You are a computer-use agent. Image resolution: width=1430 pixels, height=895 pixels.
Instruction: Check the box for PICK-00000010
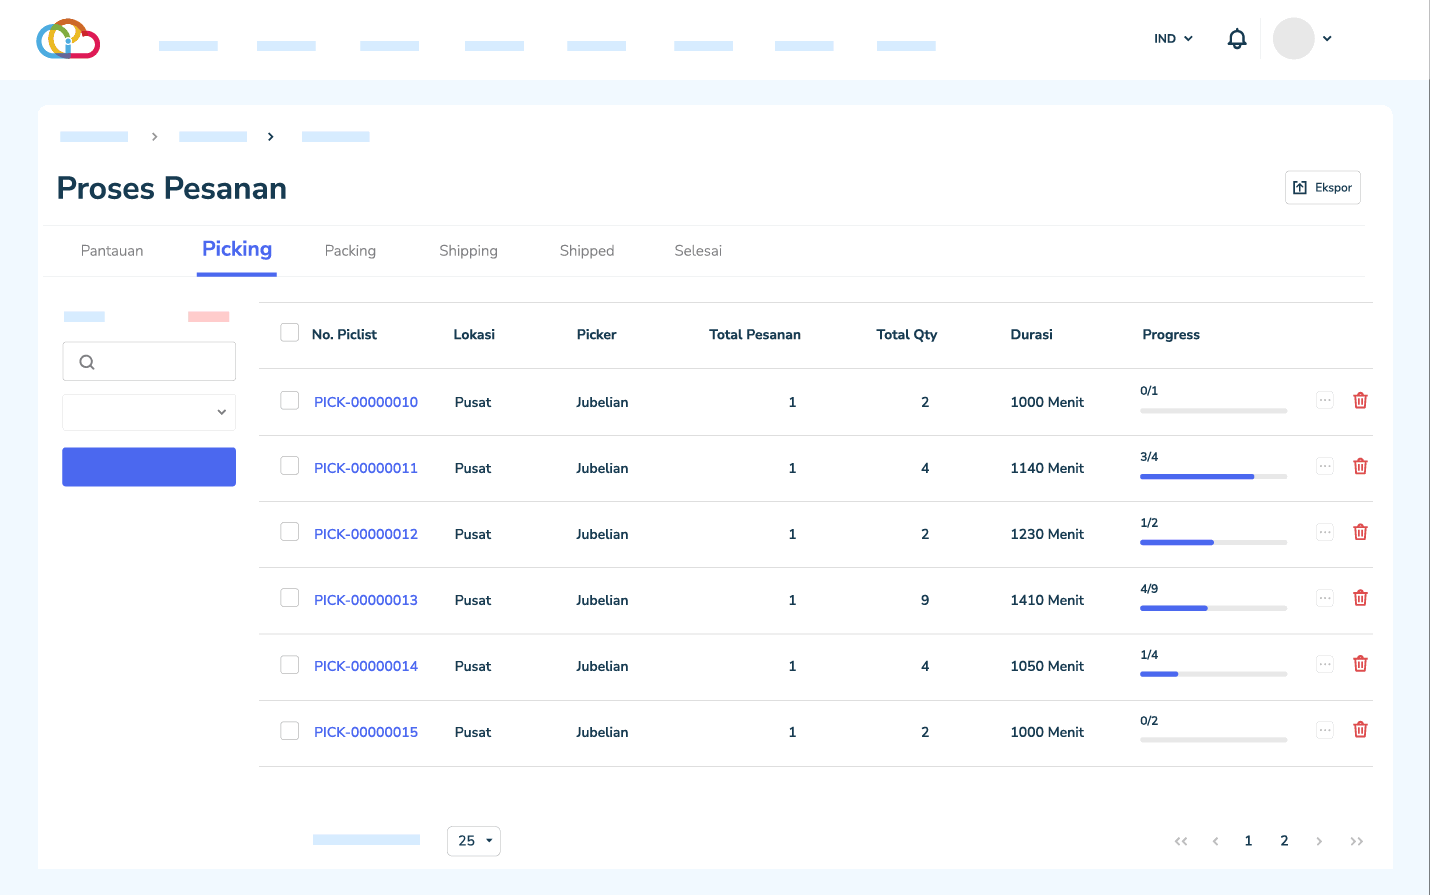point(290,401)
